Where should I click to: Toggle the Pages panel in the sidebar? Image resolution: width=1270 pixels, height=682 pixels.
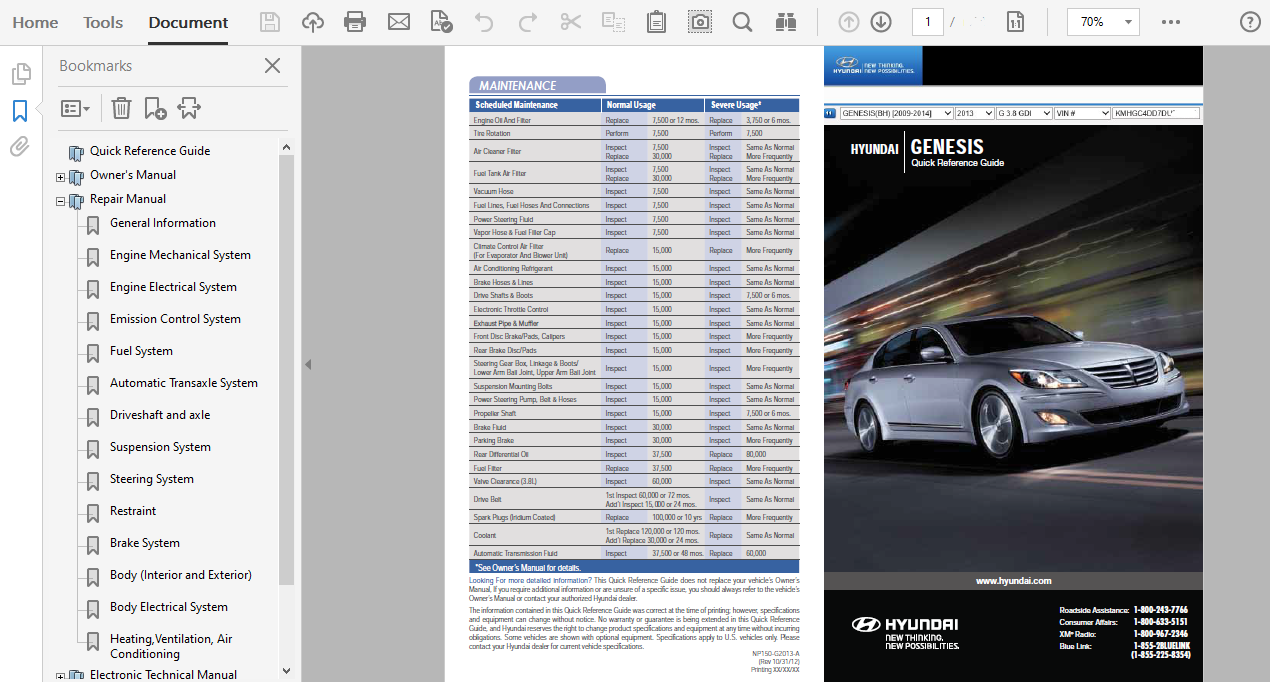[x=18, y=73]
